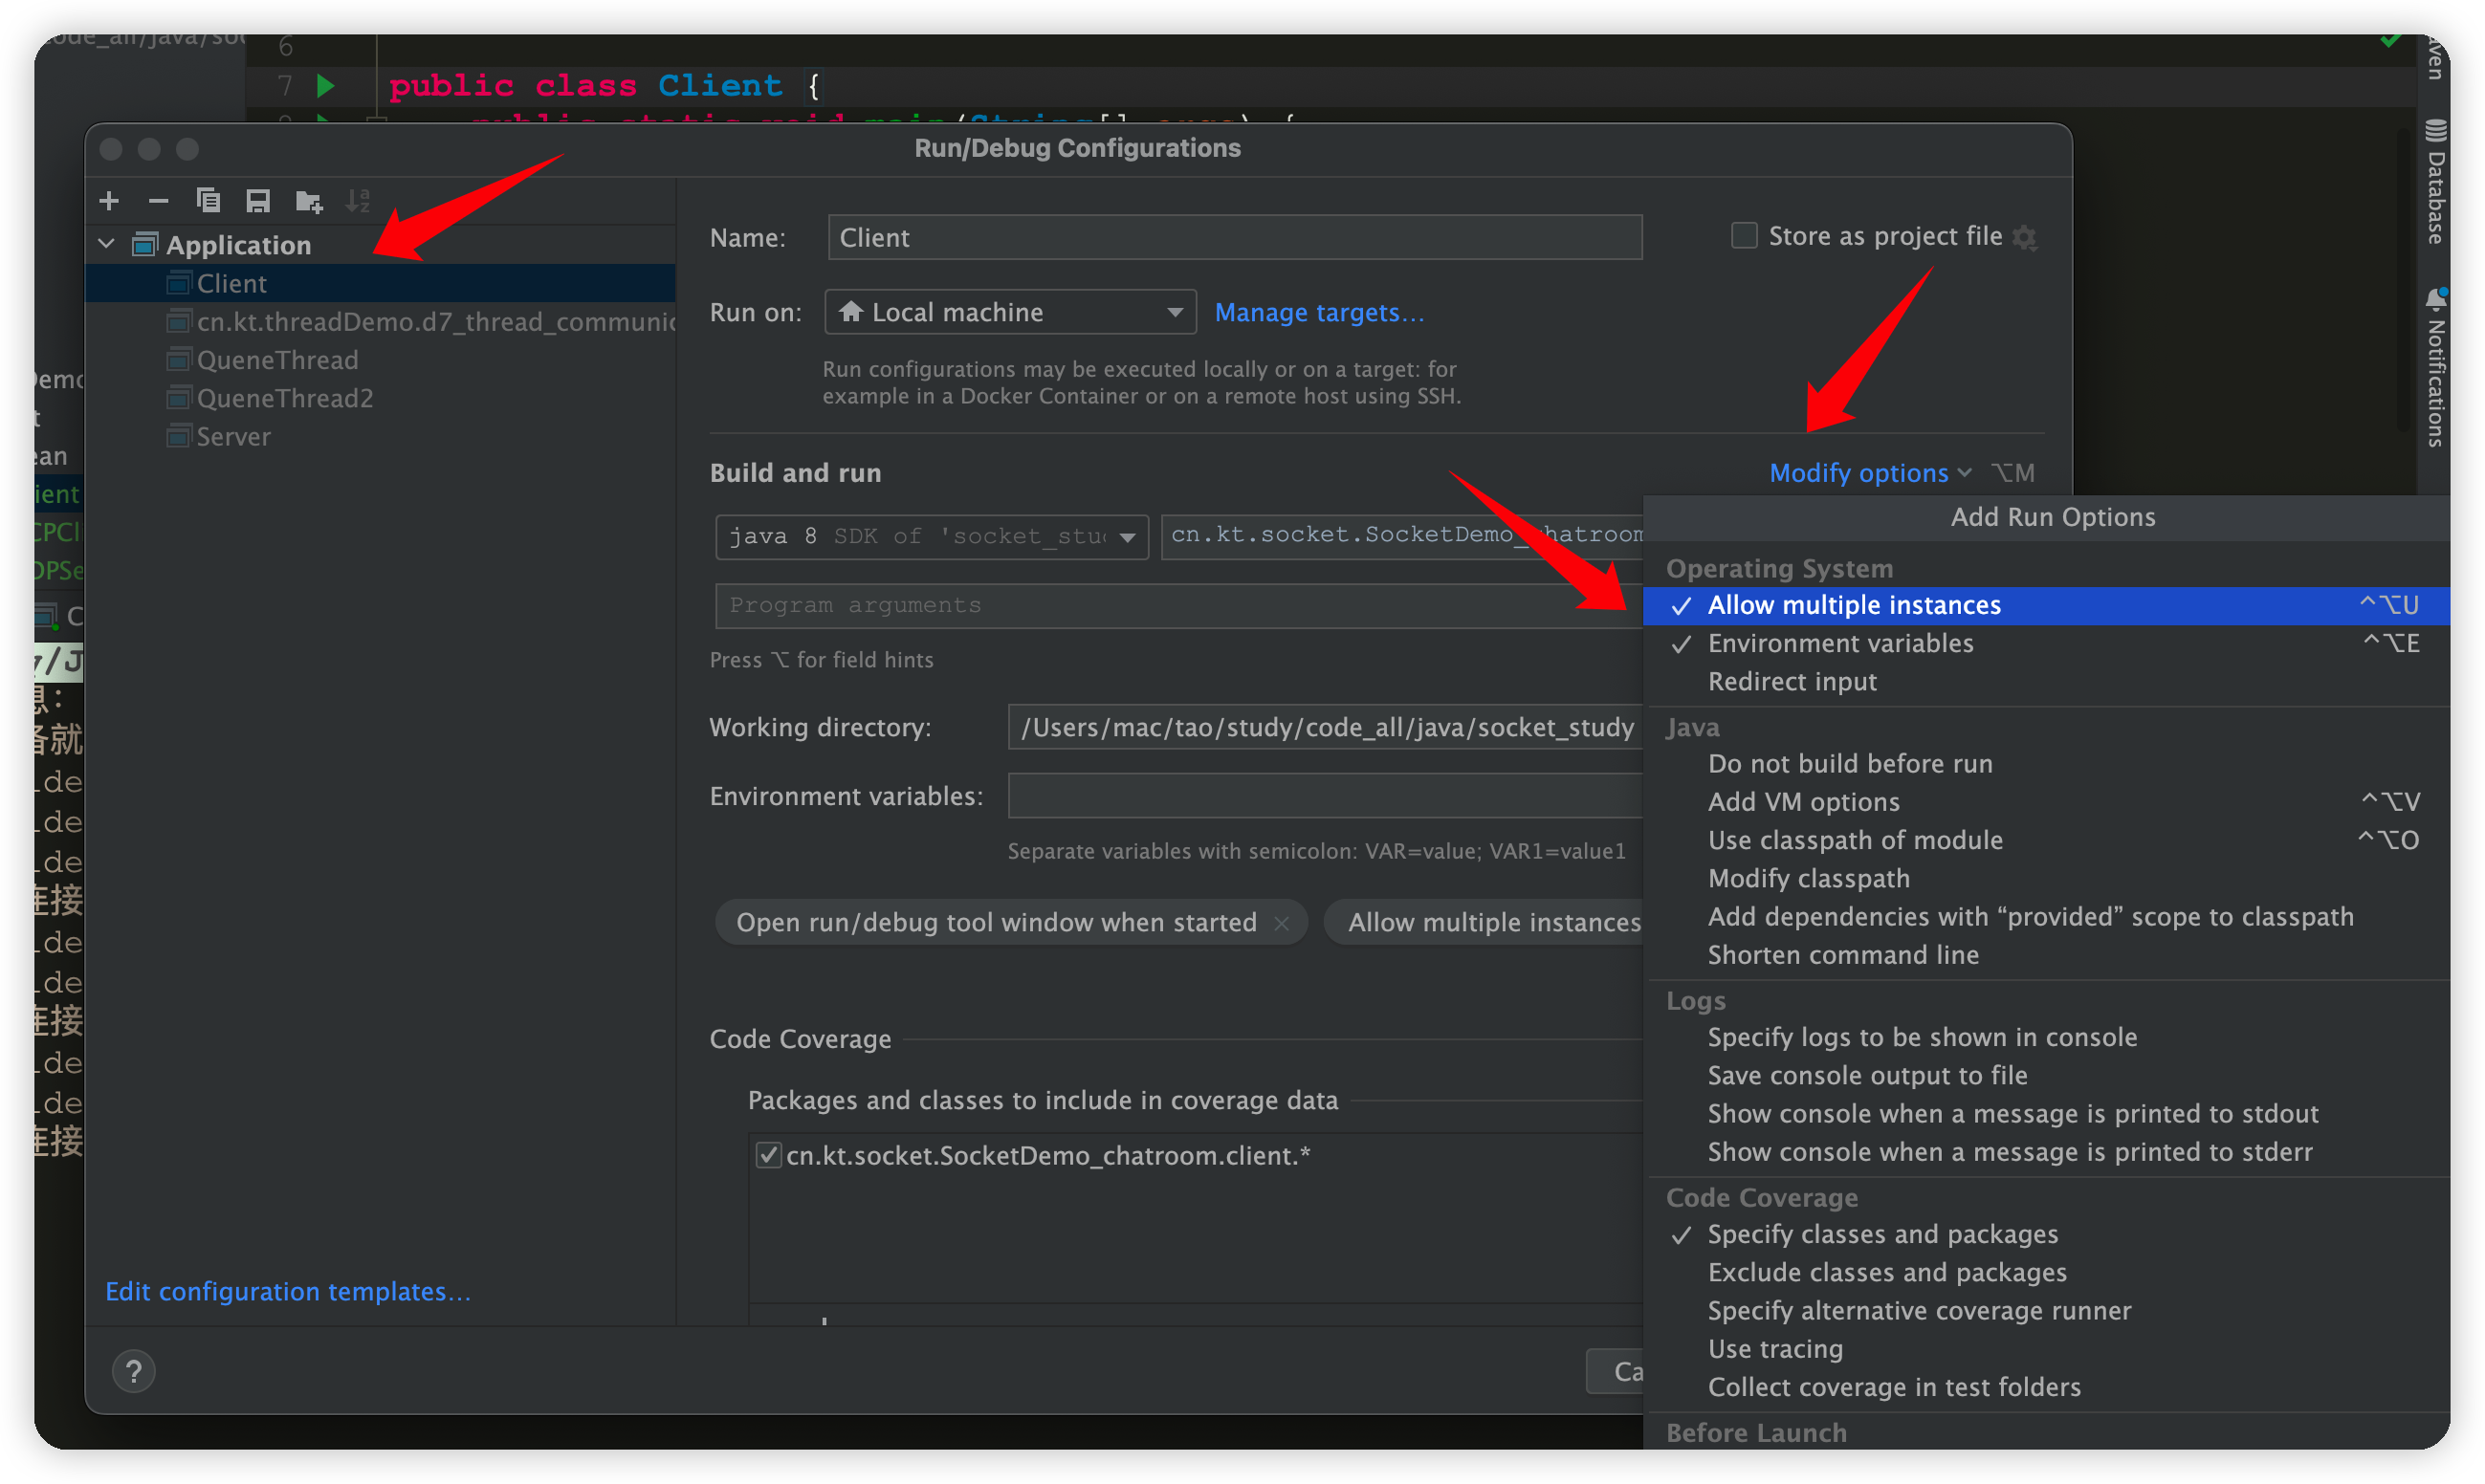Open help with question mark button
Image resolution: width=2485 pixels, height=1484 pixels.
click(x=133, y=1372)
